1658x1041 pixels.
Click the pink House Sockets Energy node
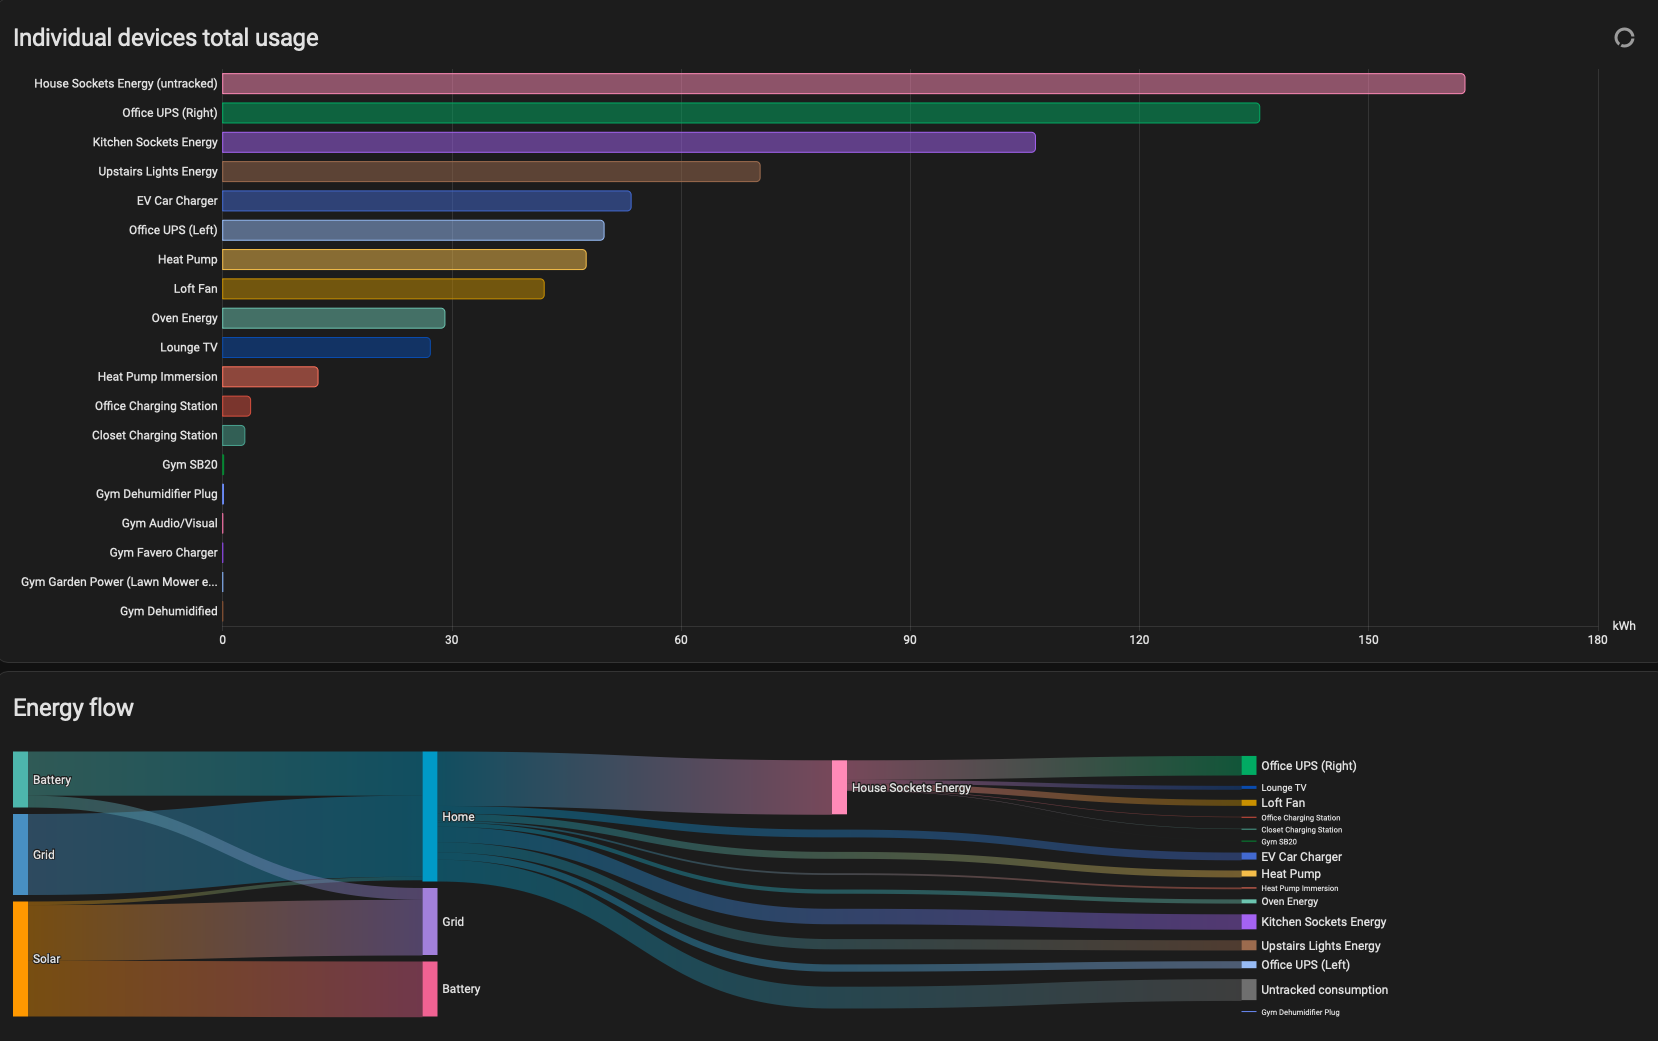coord(840,788)
